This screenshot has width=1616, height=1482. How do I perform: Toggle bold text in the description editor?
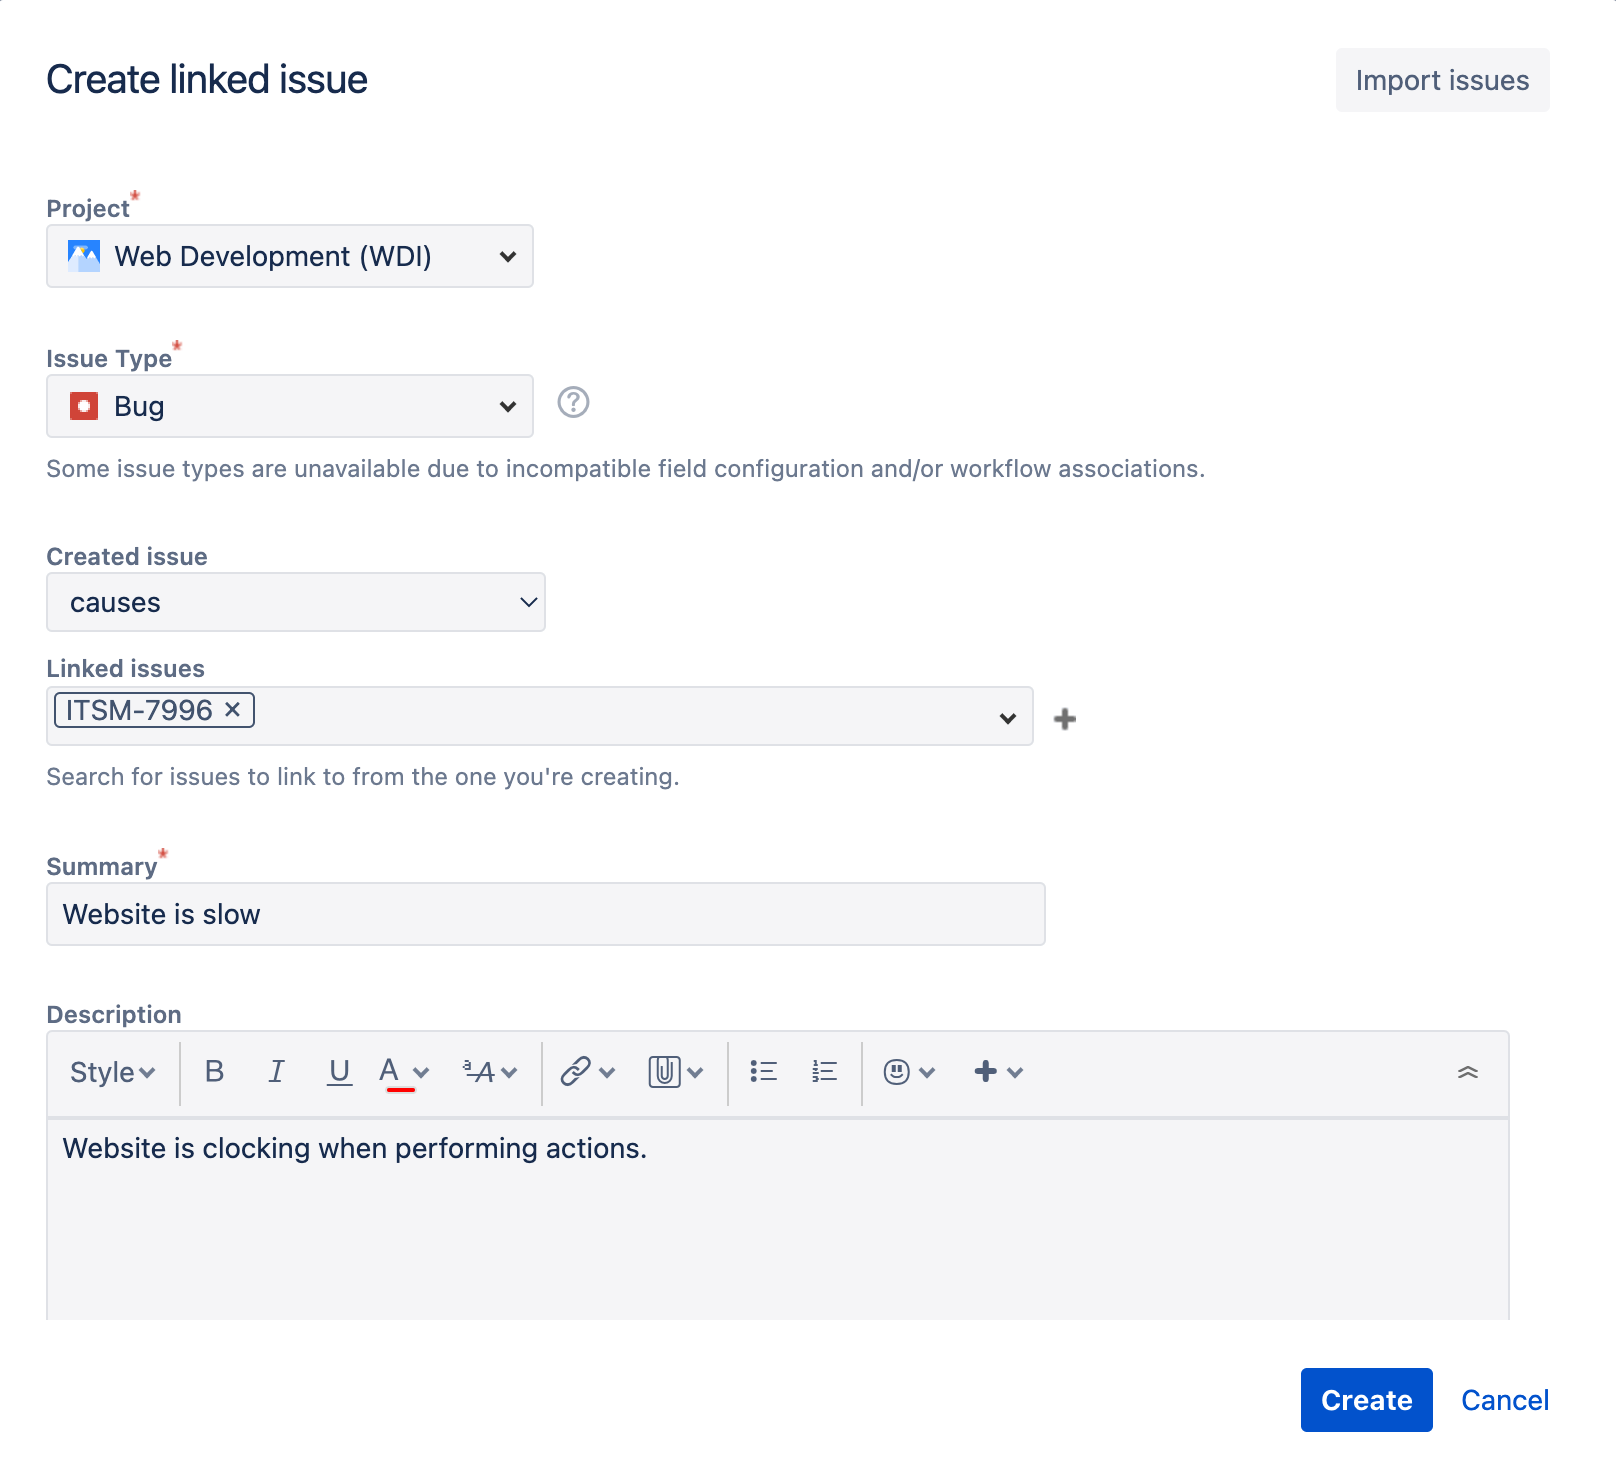tap(213, 1072)
